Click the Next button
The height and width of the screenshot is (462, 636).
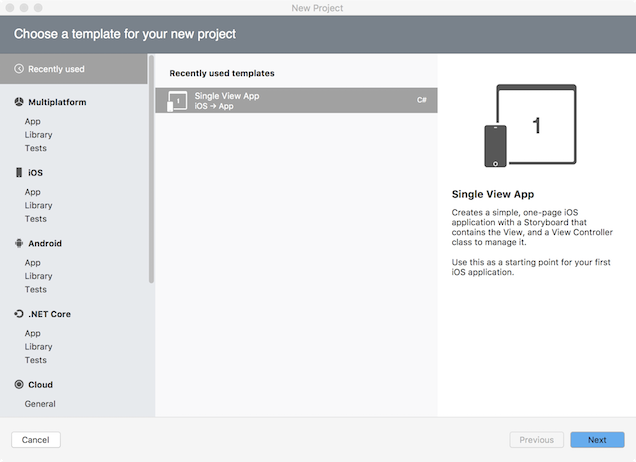coord(597,440)
